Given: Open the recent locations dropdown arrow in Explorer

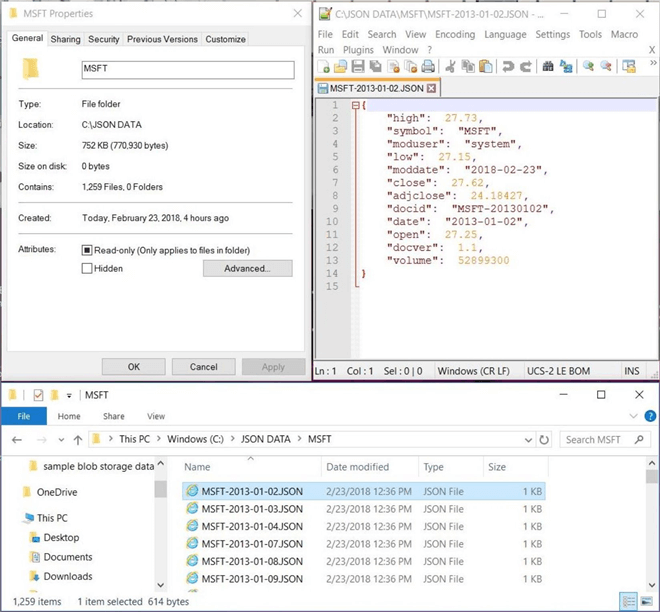Looking at the screenshot, I should (x=61, y=440).
